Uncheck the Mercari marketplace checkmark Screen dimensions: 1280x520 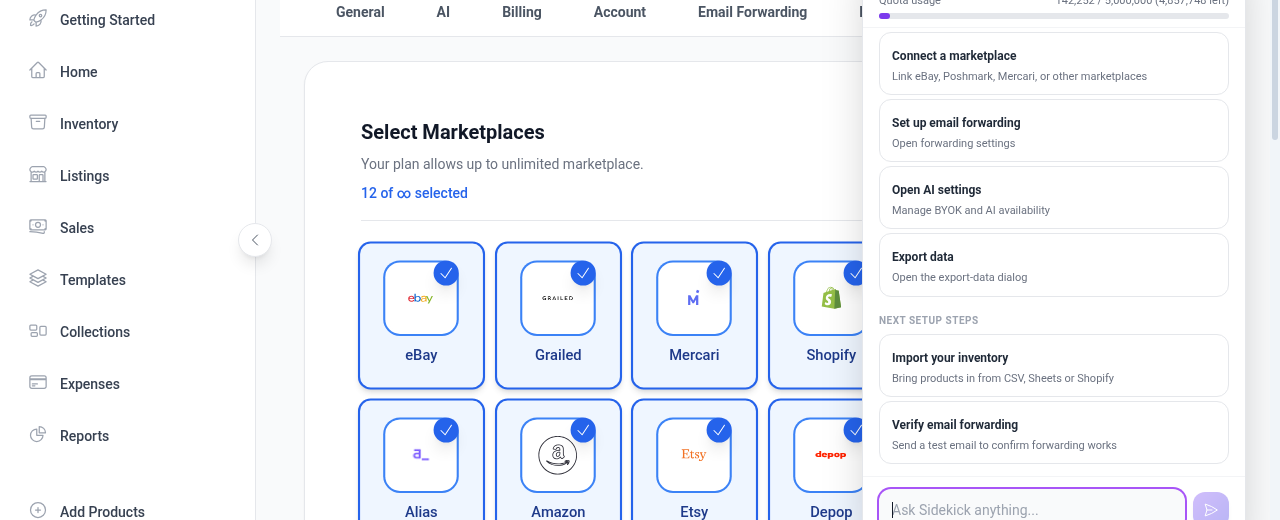click(719, 273)
